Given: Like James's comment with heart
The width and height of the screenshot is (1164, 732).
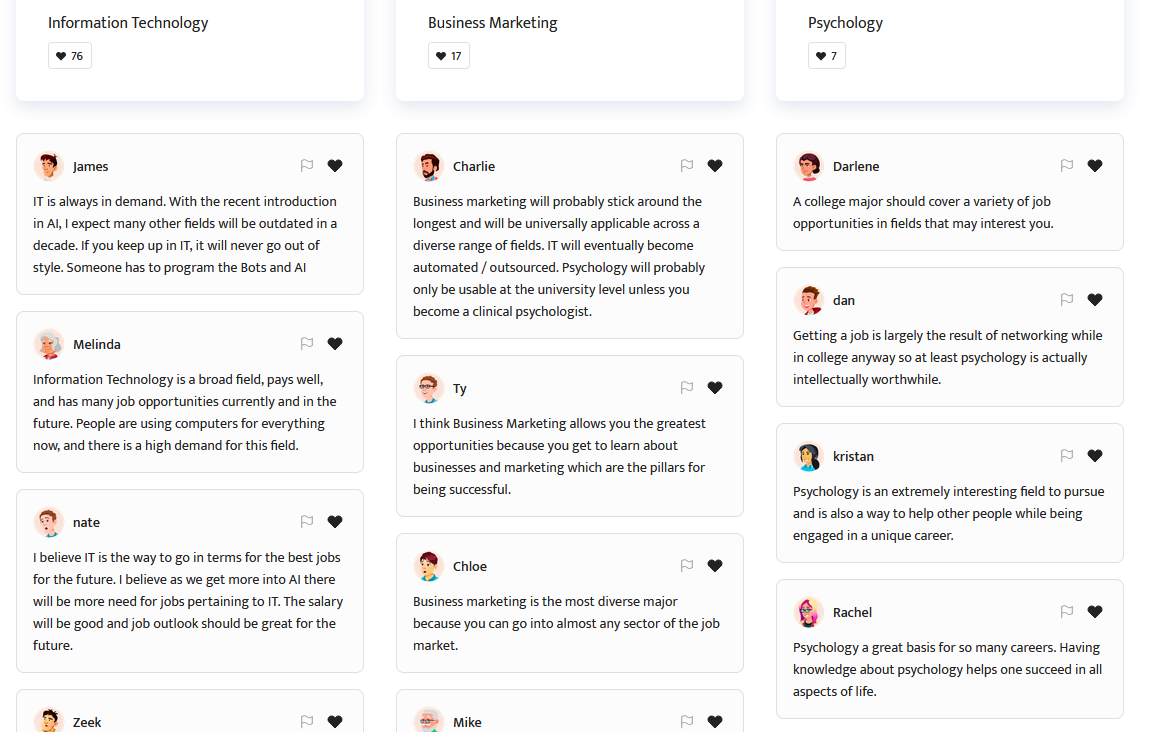Looking at the screenshot, I should point(335,166).
